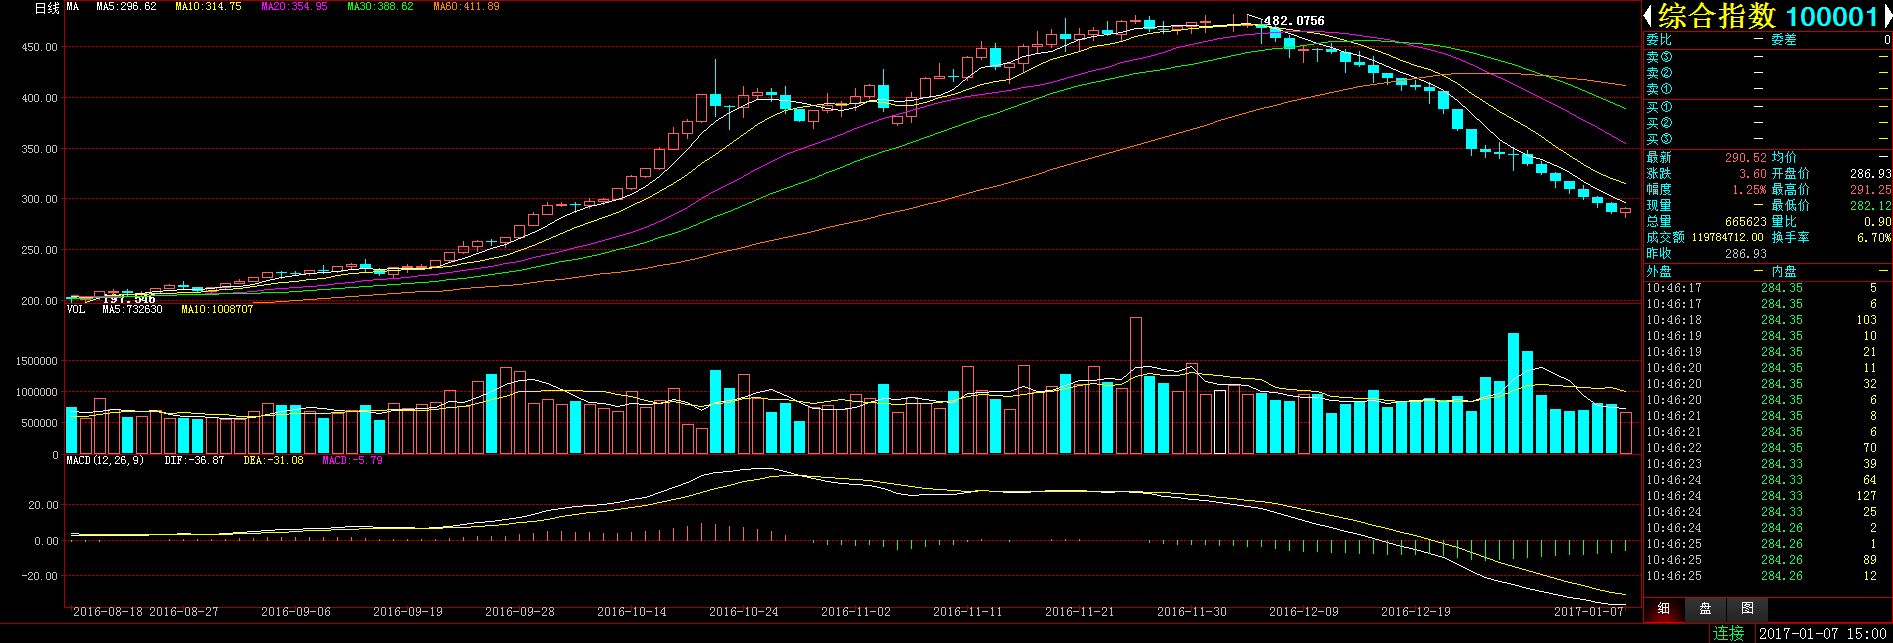Click the green MA30:388.62 label

click(380, 7)
